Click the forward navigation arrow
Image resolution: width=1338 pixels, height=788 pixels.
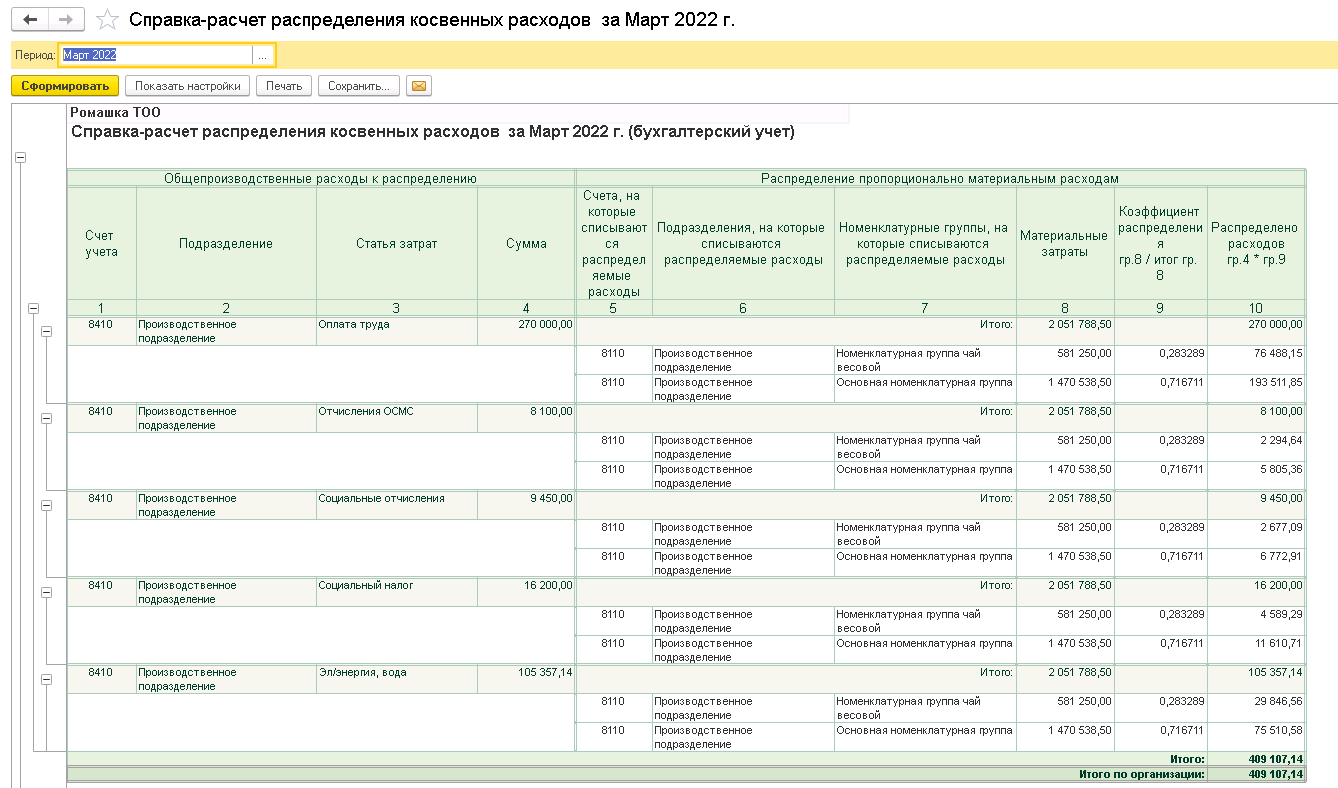pyautogui.click(x=66, y=20)
